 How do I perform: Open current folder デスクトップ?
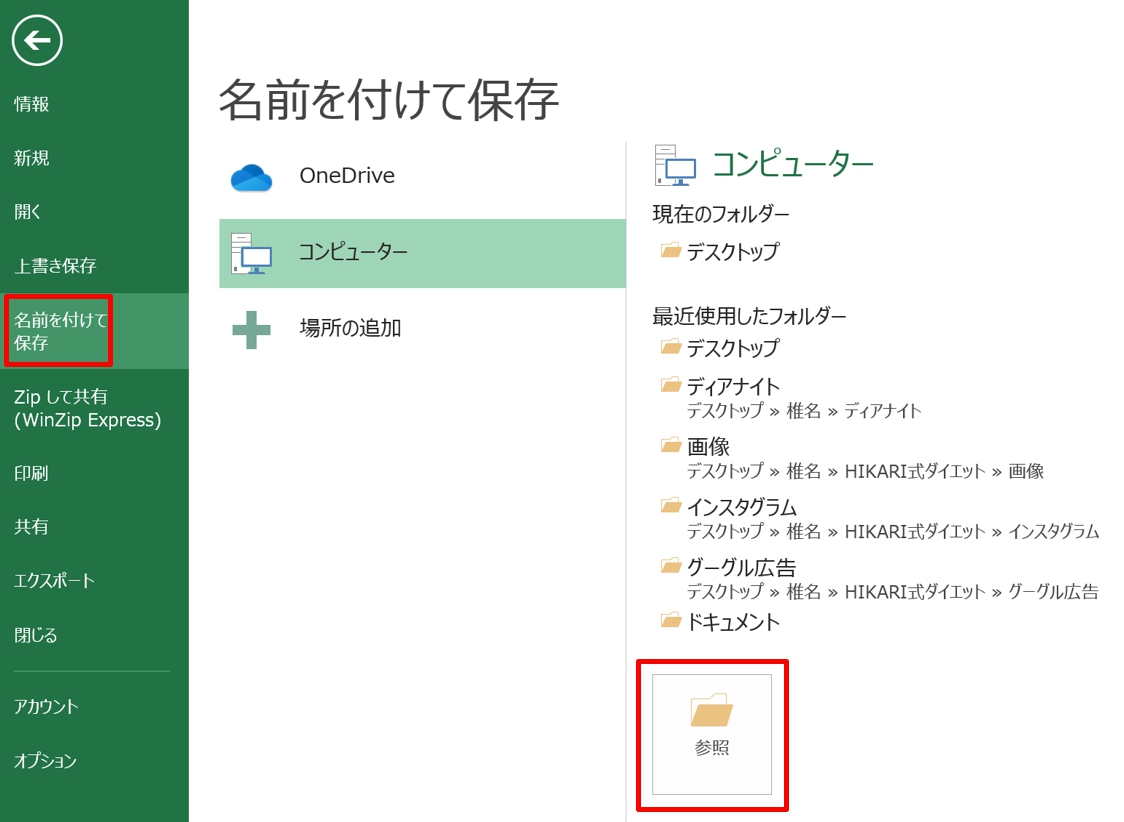pyautogui.click(x=733, y=252)
